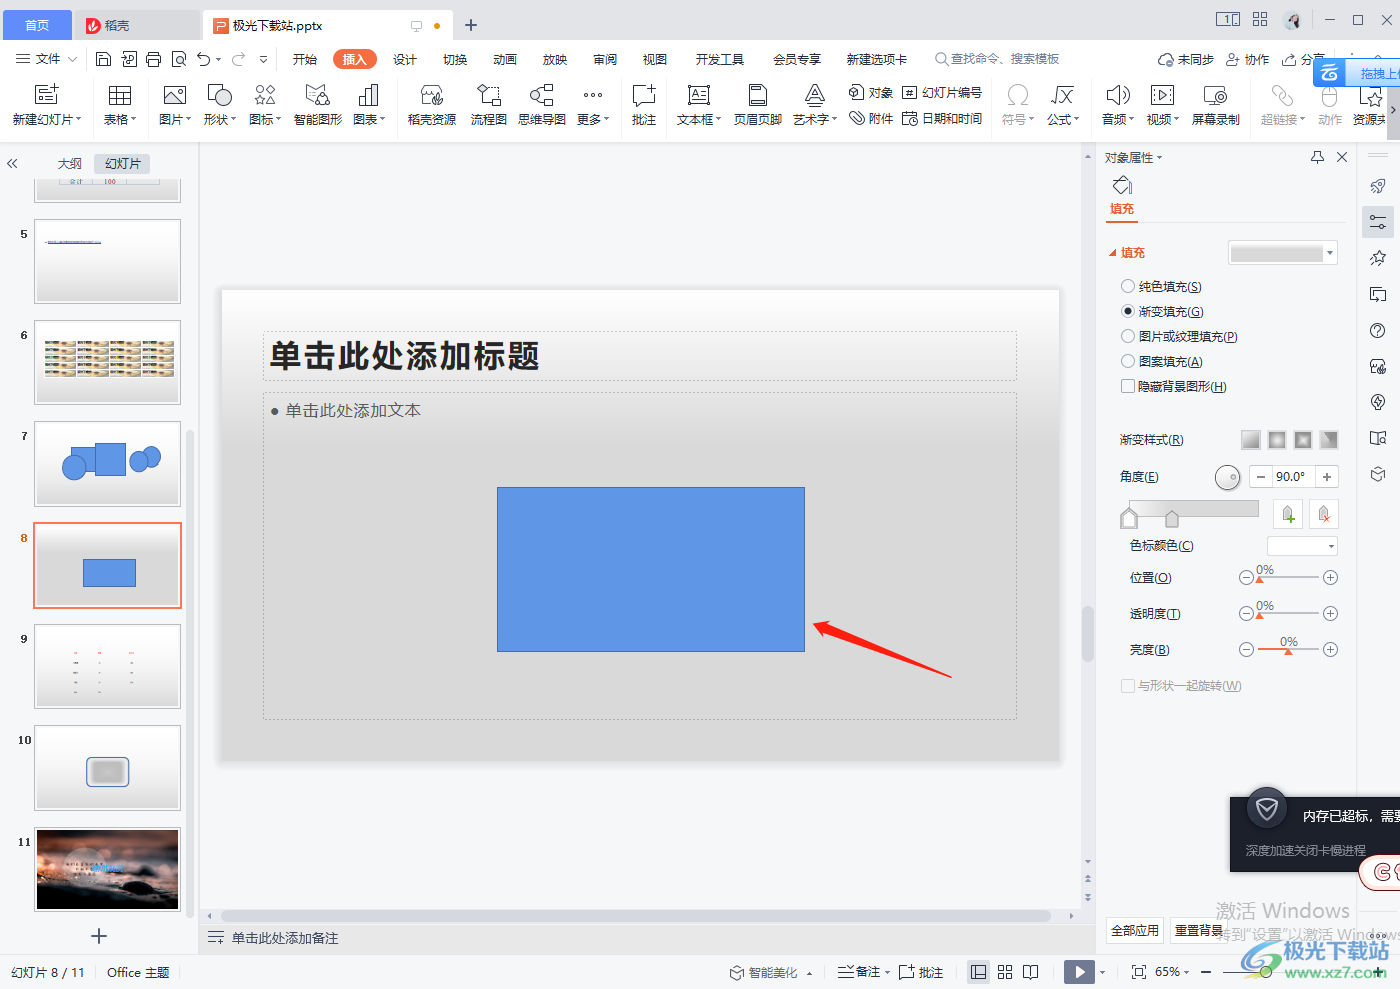Click the 位置 position slider
The image size is (1400, 989).
click(x=1288, y=577)
